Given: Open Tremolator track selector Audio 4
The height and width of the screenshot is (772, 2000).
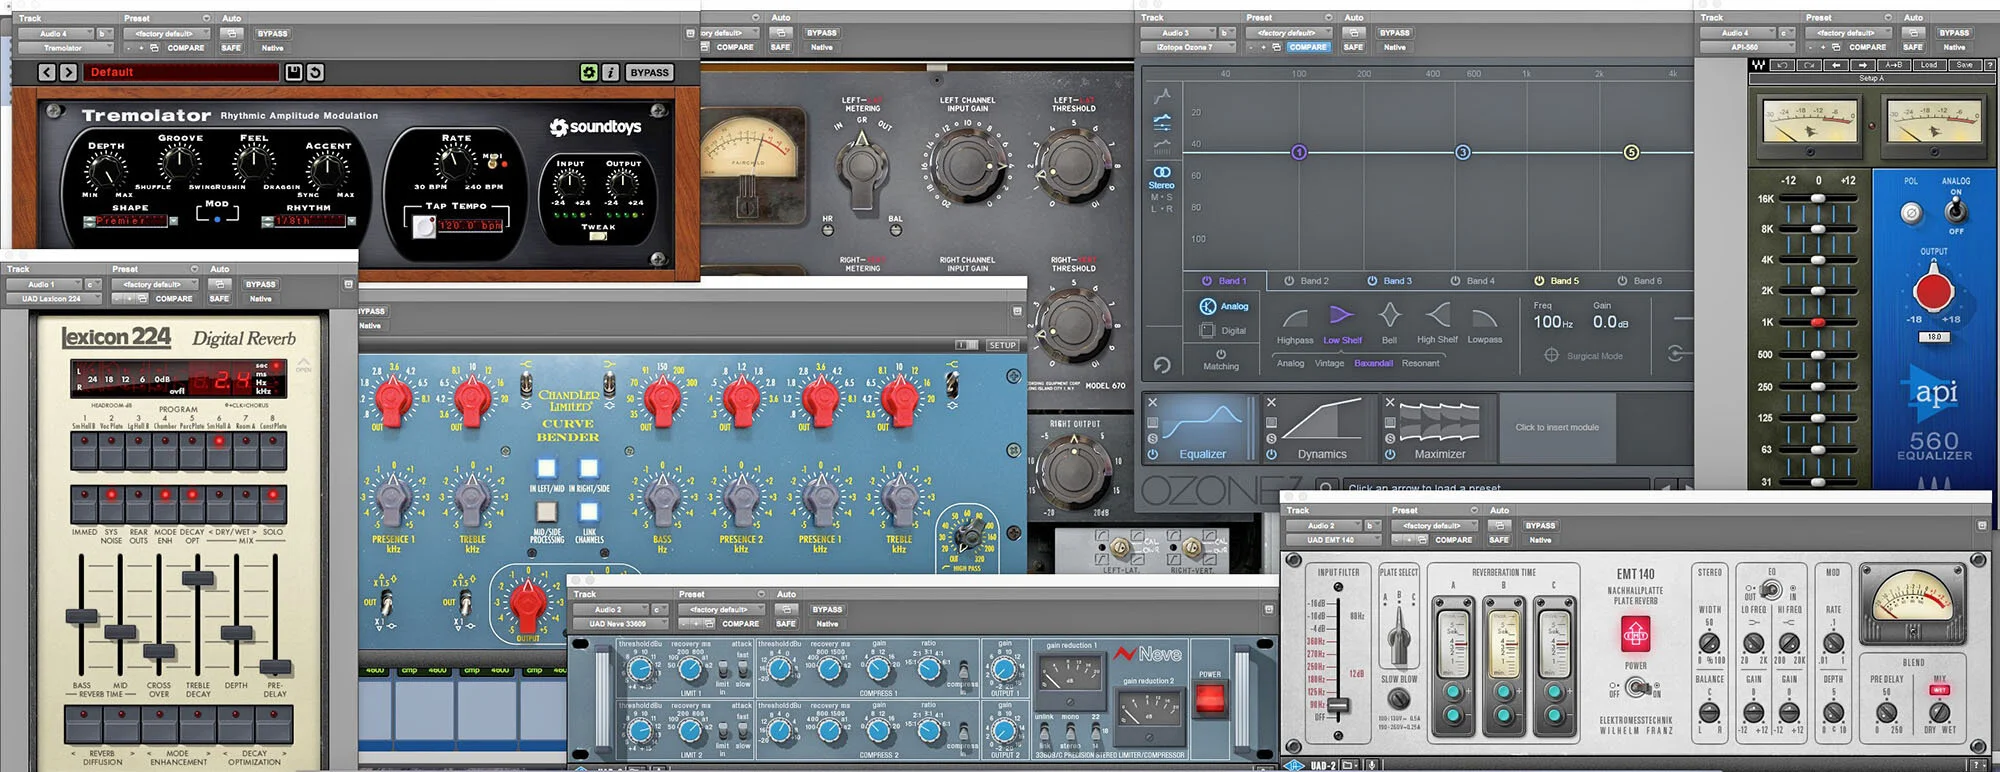Looking at the screenshot, I should tap(56, 33).
